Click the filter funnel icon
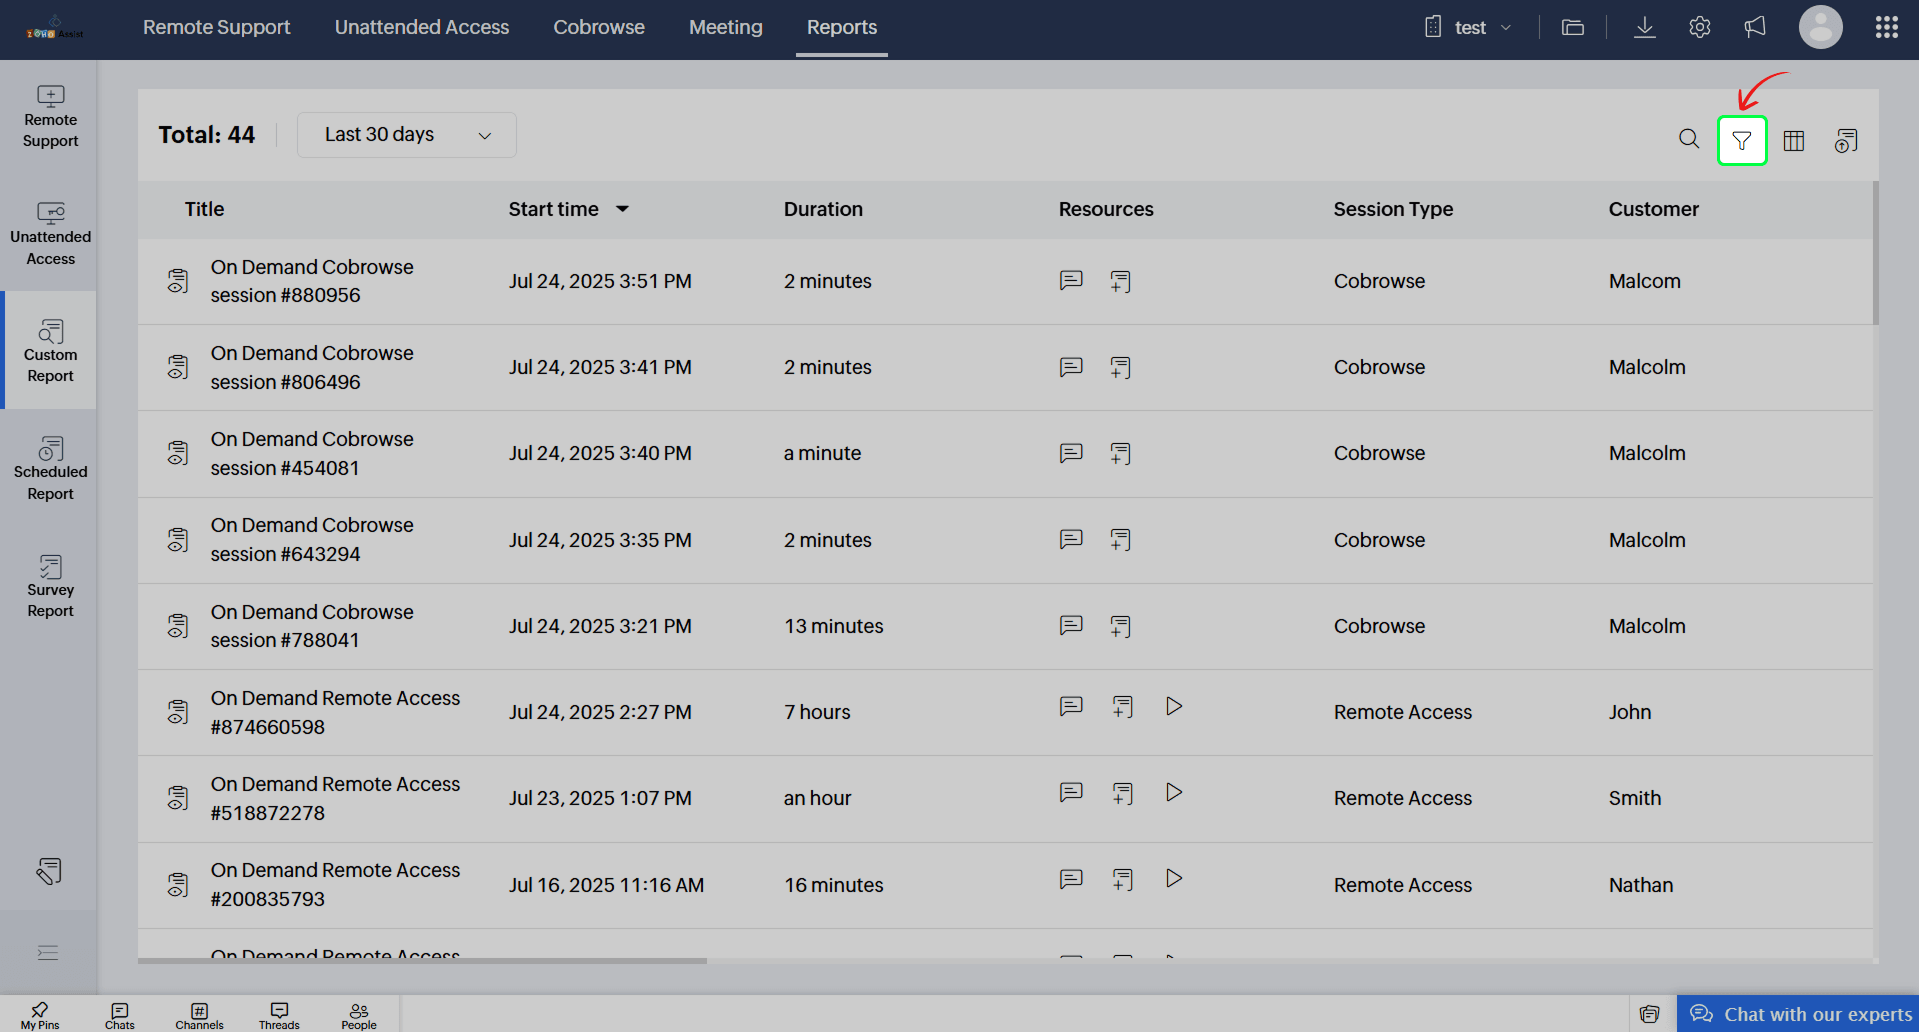The height and width of the screenshot is (1032, 1919). click(1742, 141)
